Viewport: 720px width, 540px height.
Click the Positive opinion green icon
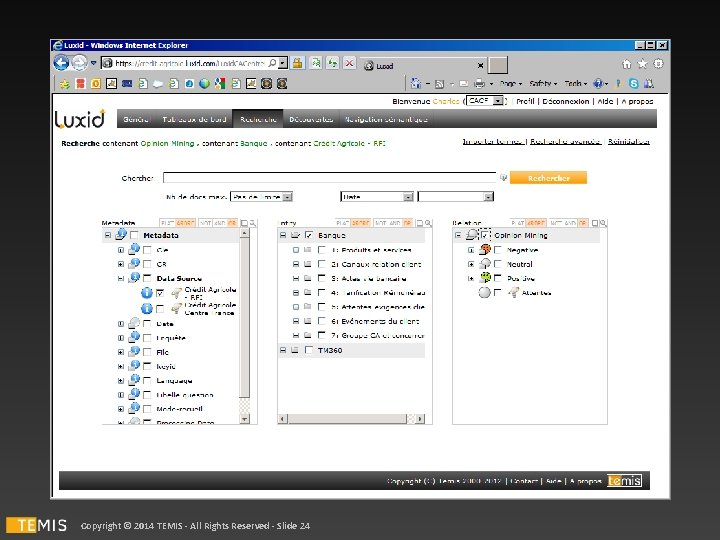click(485, 278)
